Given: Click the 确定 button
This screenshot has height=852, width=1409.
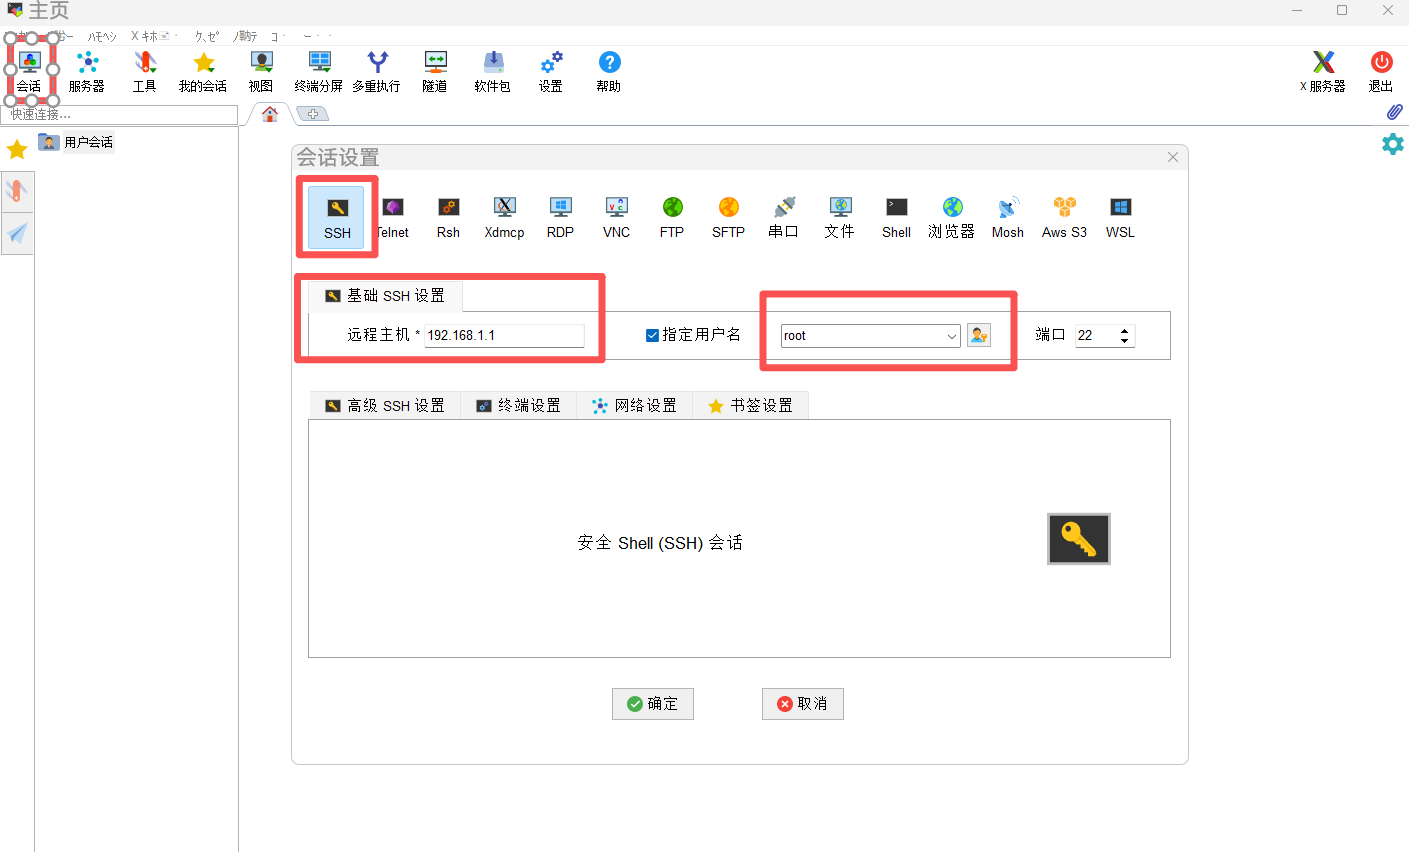Looking at the screenshot, I should point(652,704).
